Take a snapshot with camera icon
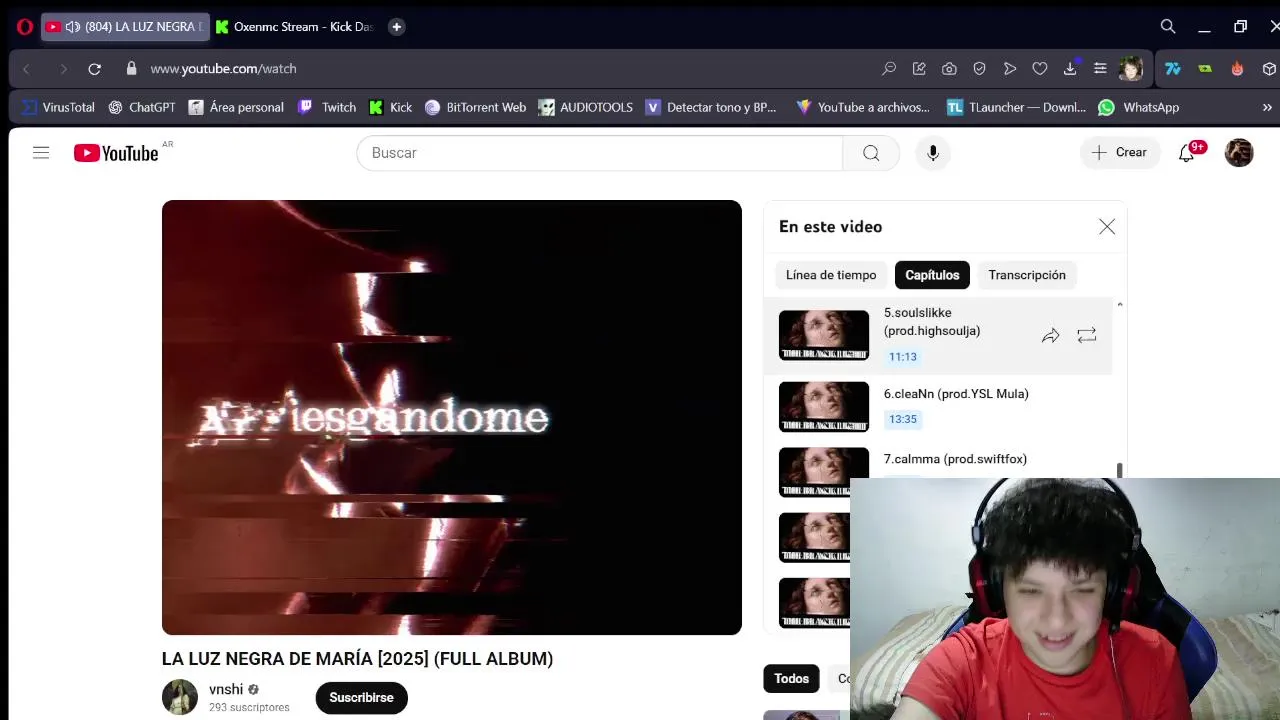Viewport: 1280px width, 720px height. [x=949, y=69]
